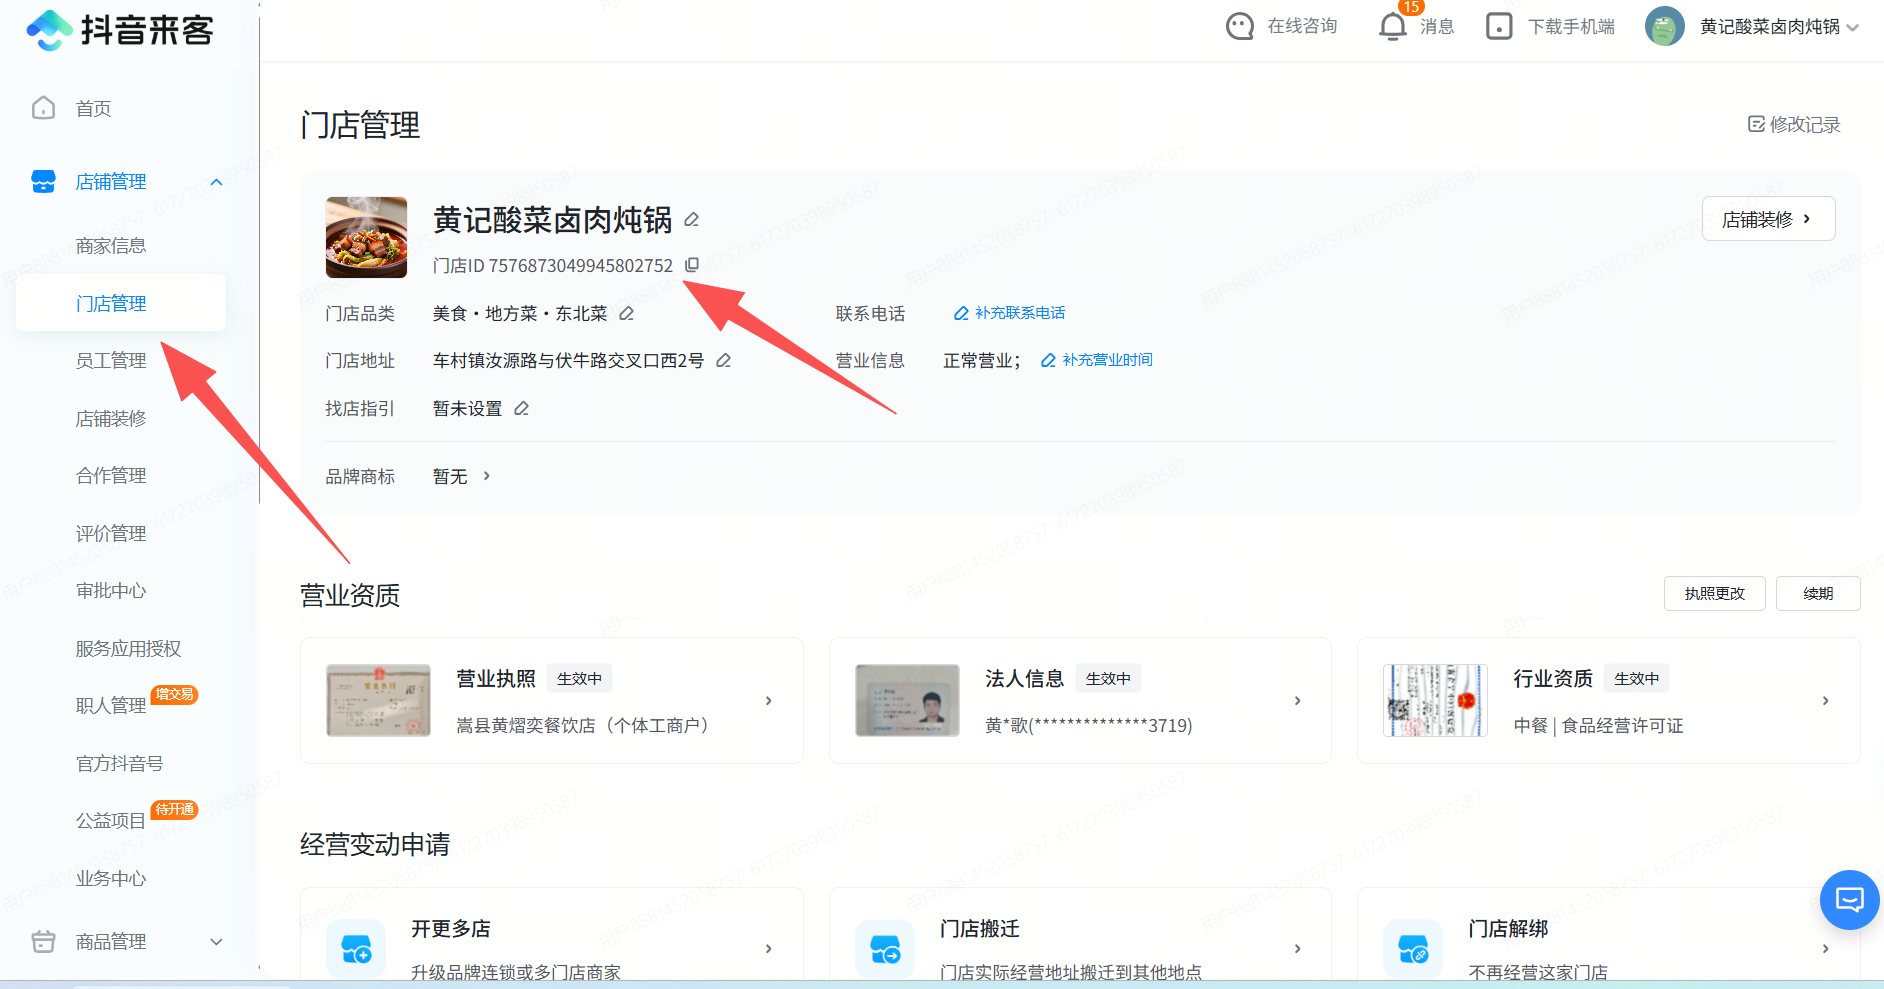This screenshot has height=989, width=1884.
Task: Edit 找店指引 pencil icon
Action: (521, 409)
